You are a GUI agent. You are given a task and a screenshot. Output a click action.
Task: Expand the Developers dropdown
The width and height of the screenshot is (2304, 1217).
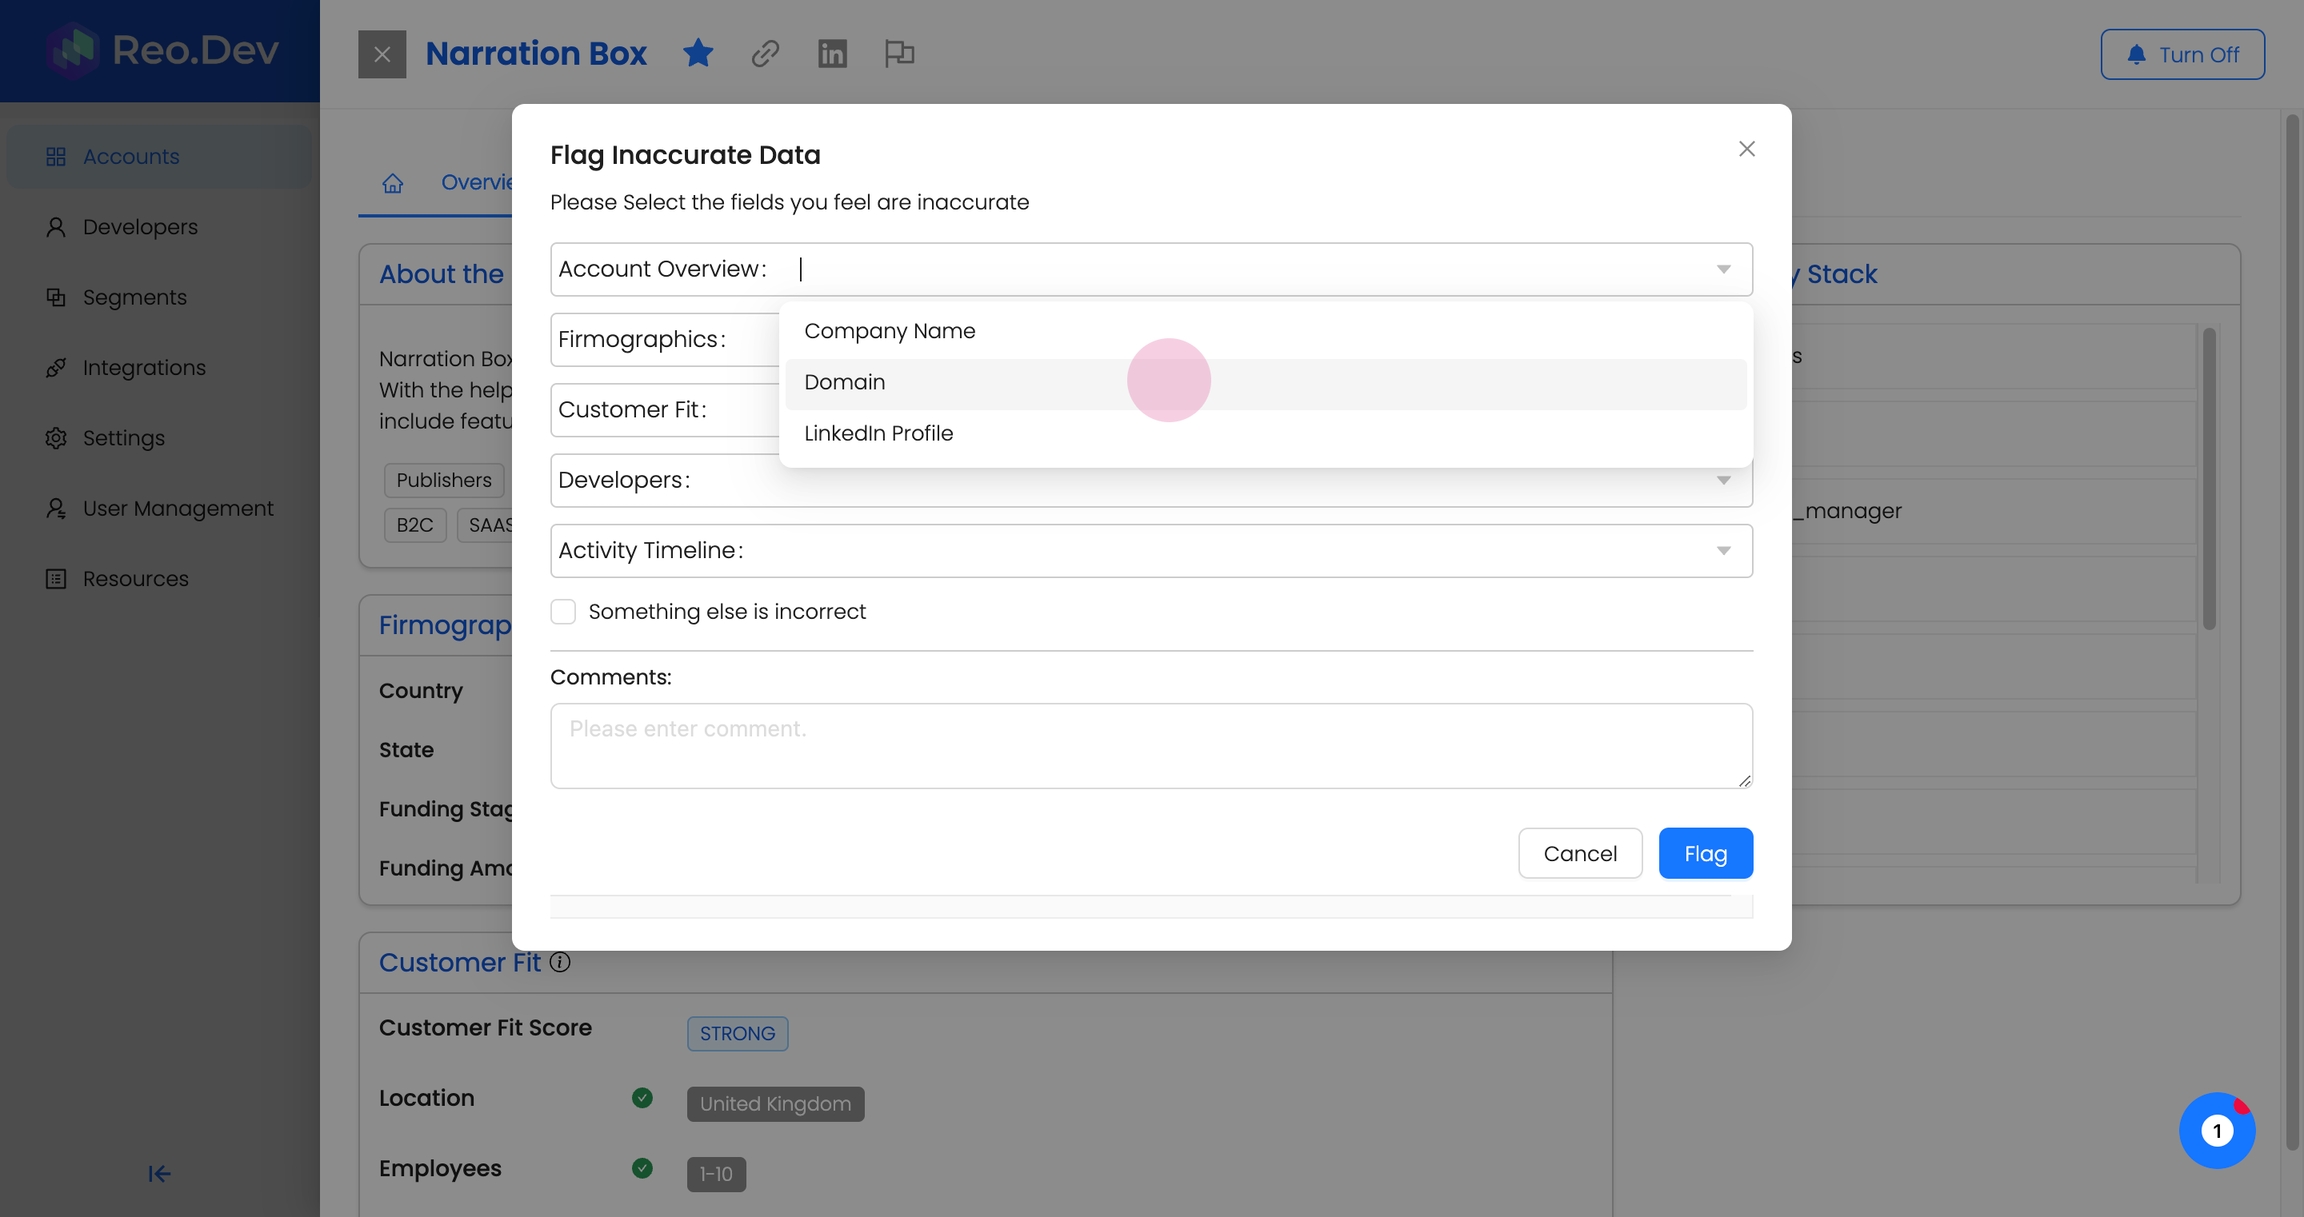pyautogui.click(x=1723, y=481)
